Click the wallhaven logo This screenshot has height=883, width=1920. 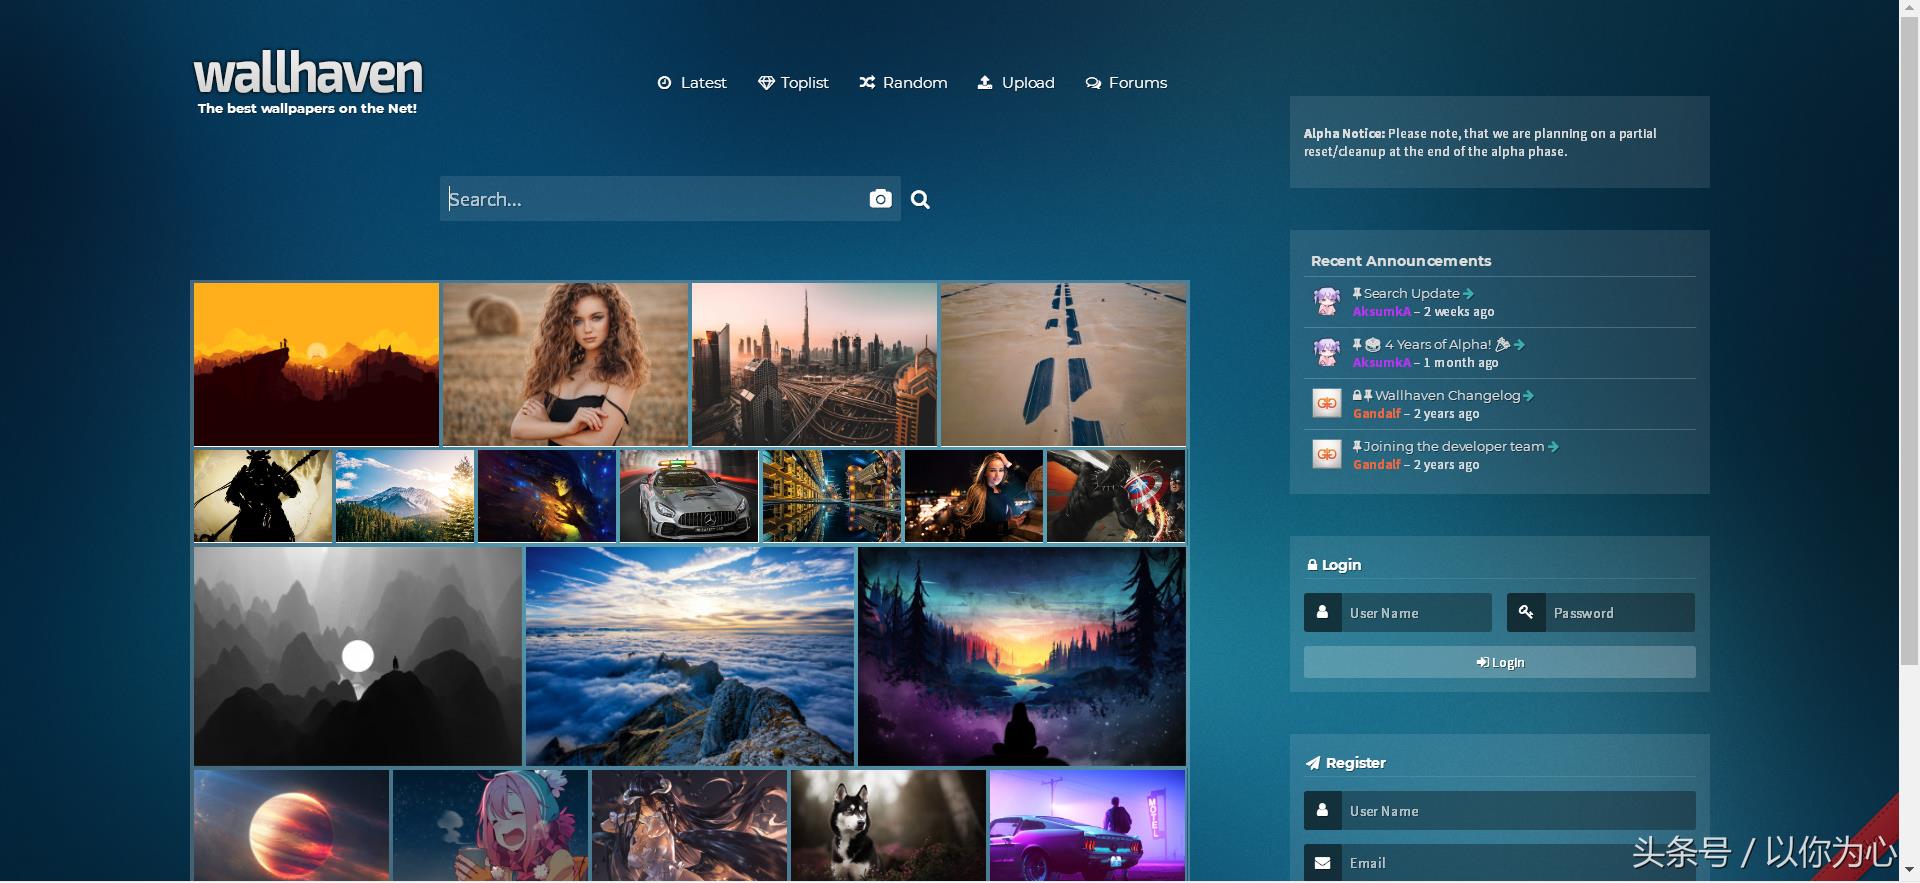tap(308, 75)
